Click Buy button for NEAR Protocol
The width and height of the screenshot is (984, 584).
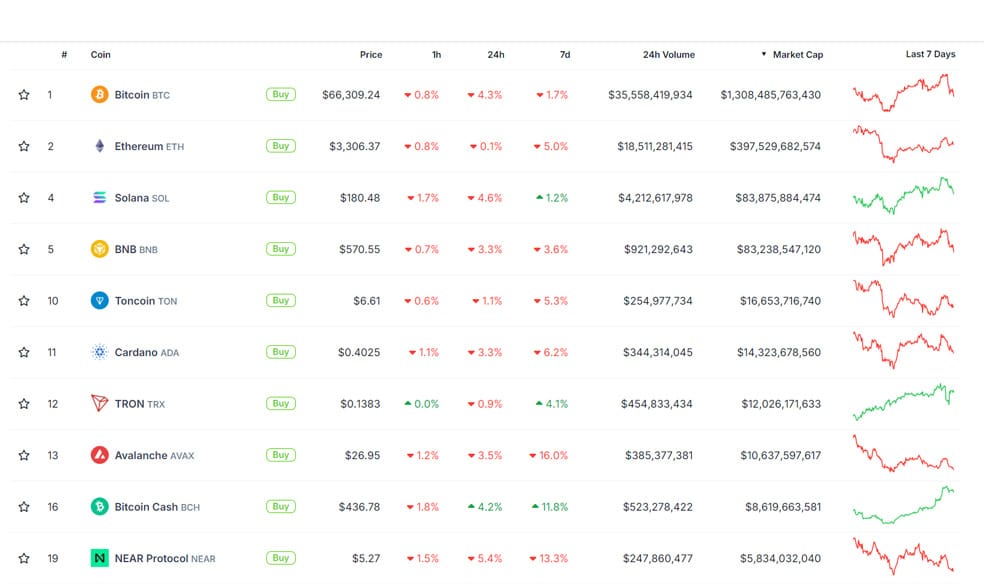pos(281,557)
